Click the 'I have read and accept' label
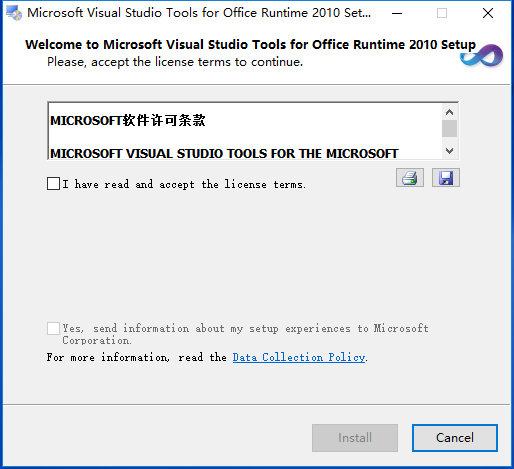514x469 pixels. tap(184, 184)
